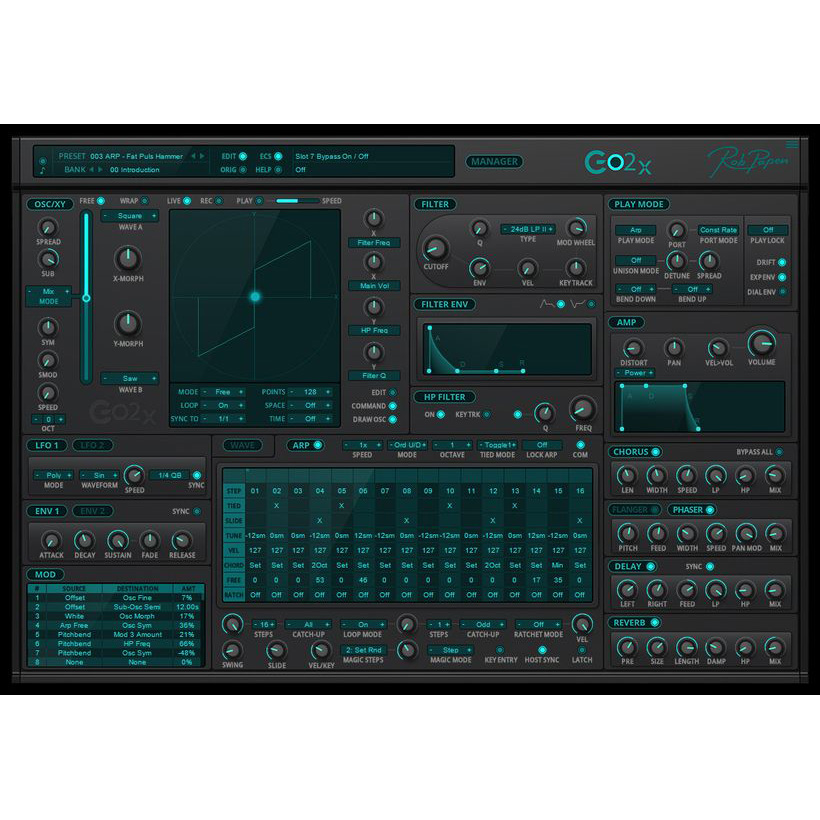Click the HP filter FREQ knob
Image resolution: width=820 pixels, height=820 pixels.
point(583,409)
